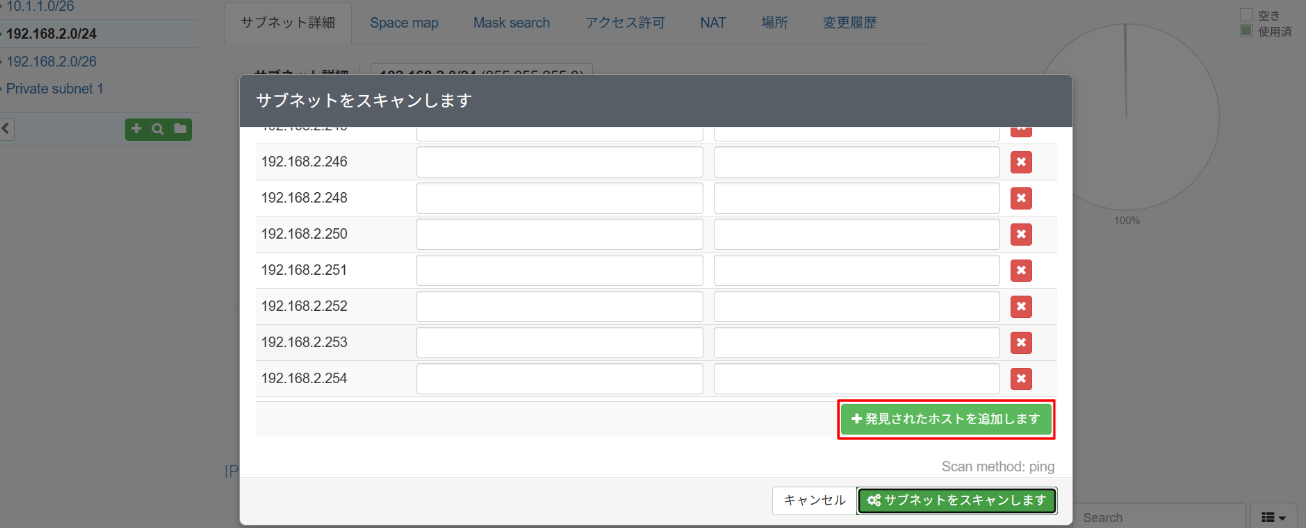Click second input field for 192.168.2.246

click(x=857, y=162)
